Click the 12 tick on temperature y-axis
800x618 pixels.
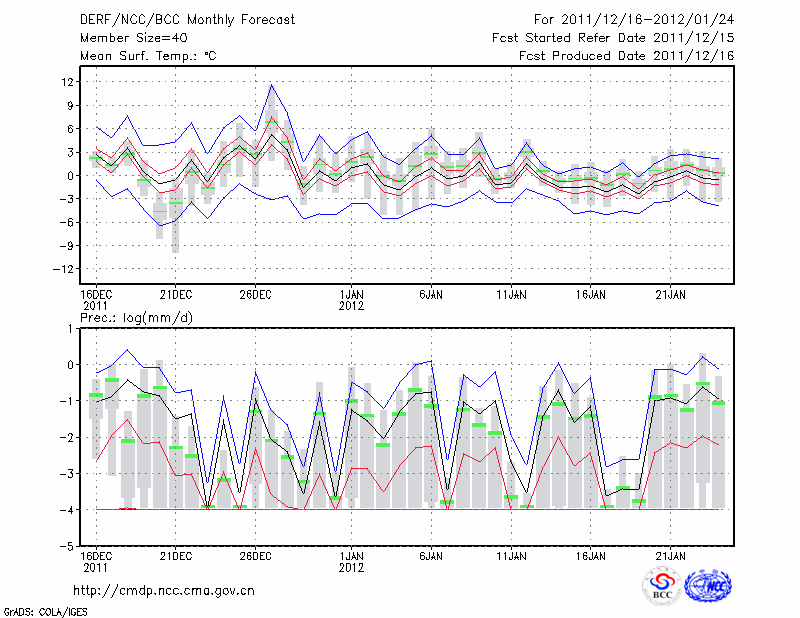click(x=67, y=82)
